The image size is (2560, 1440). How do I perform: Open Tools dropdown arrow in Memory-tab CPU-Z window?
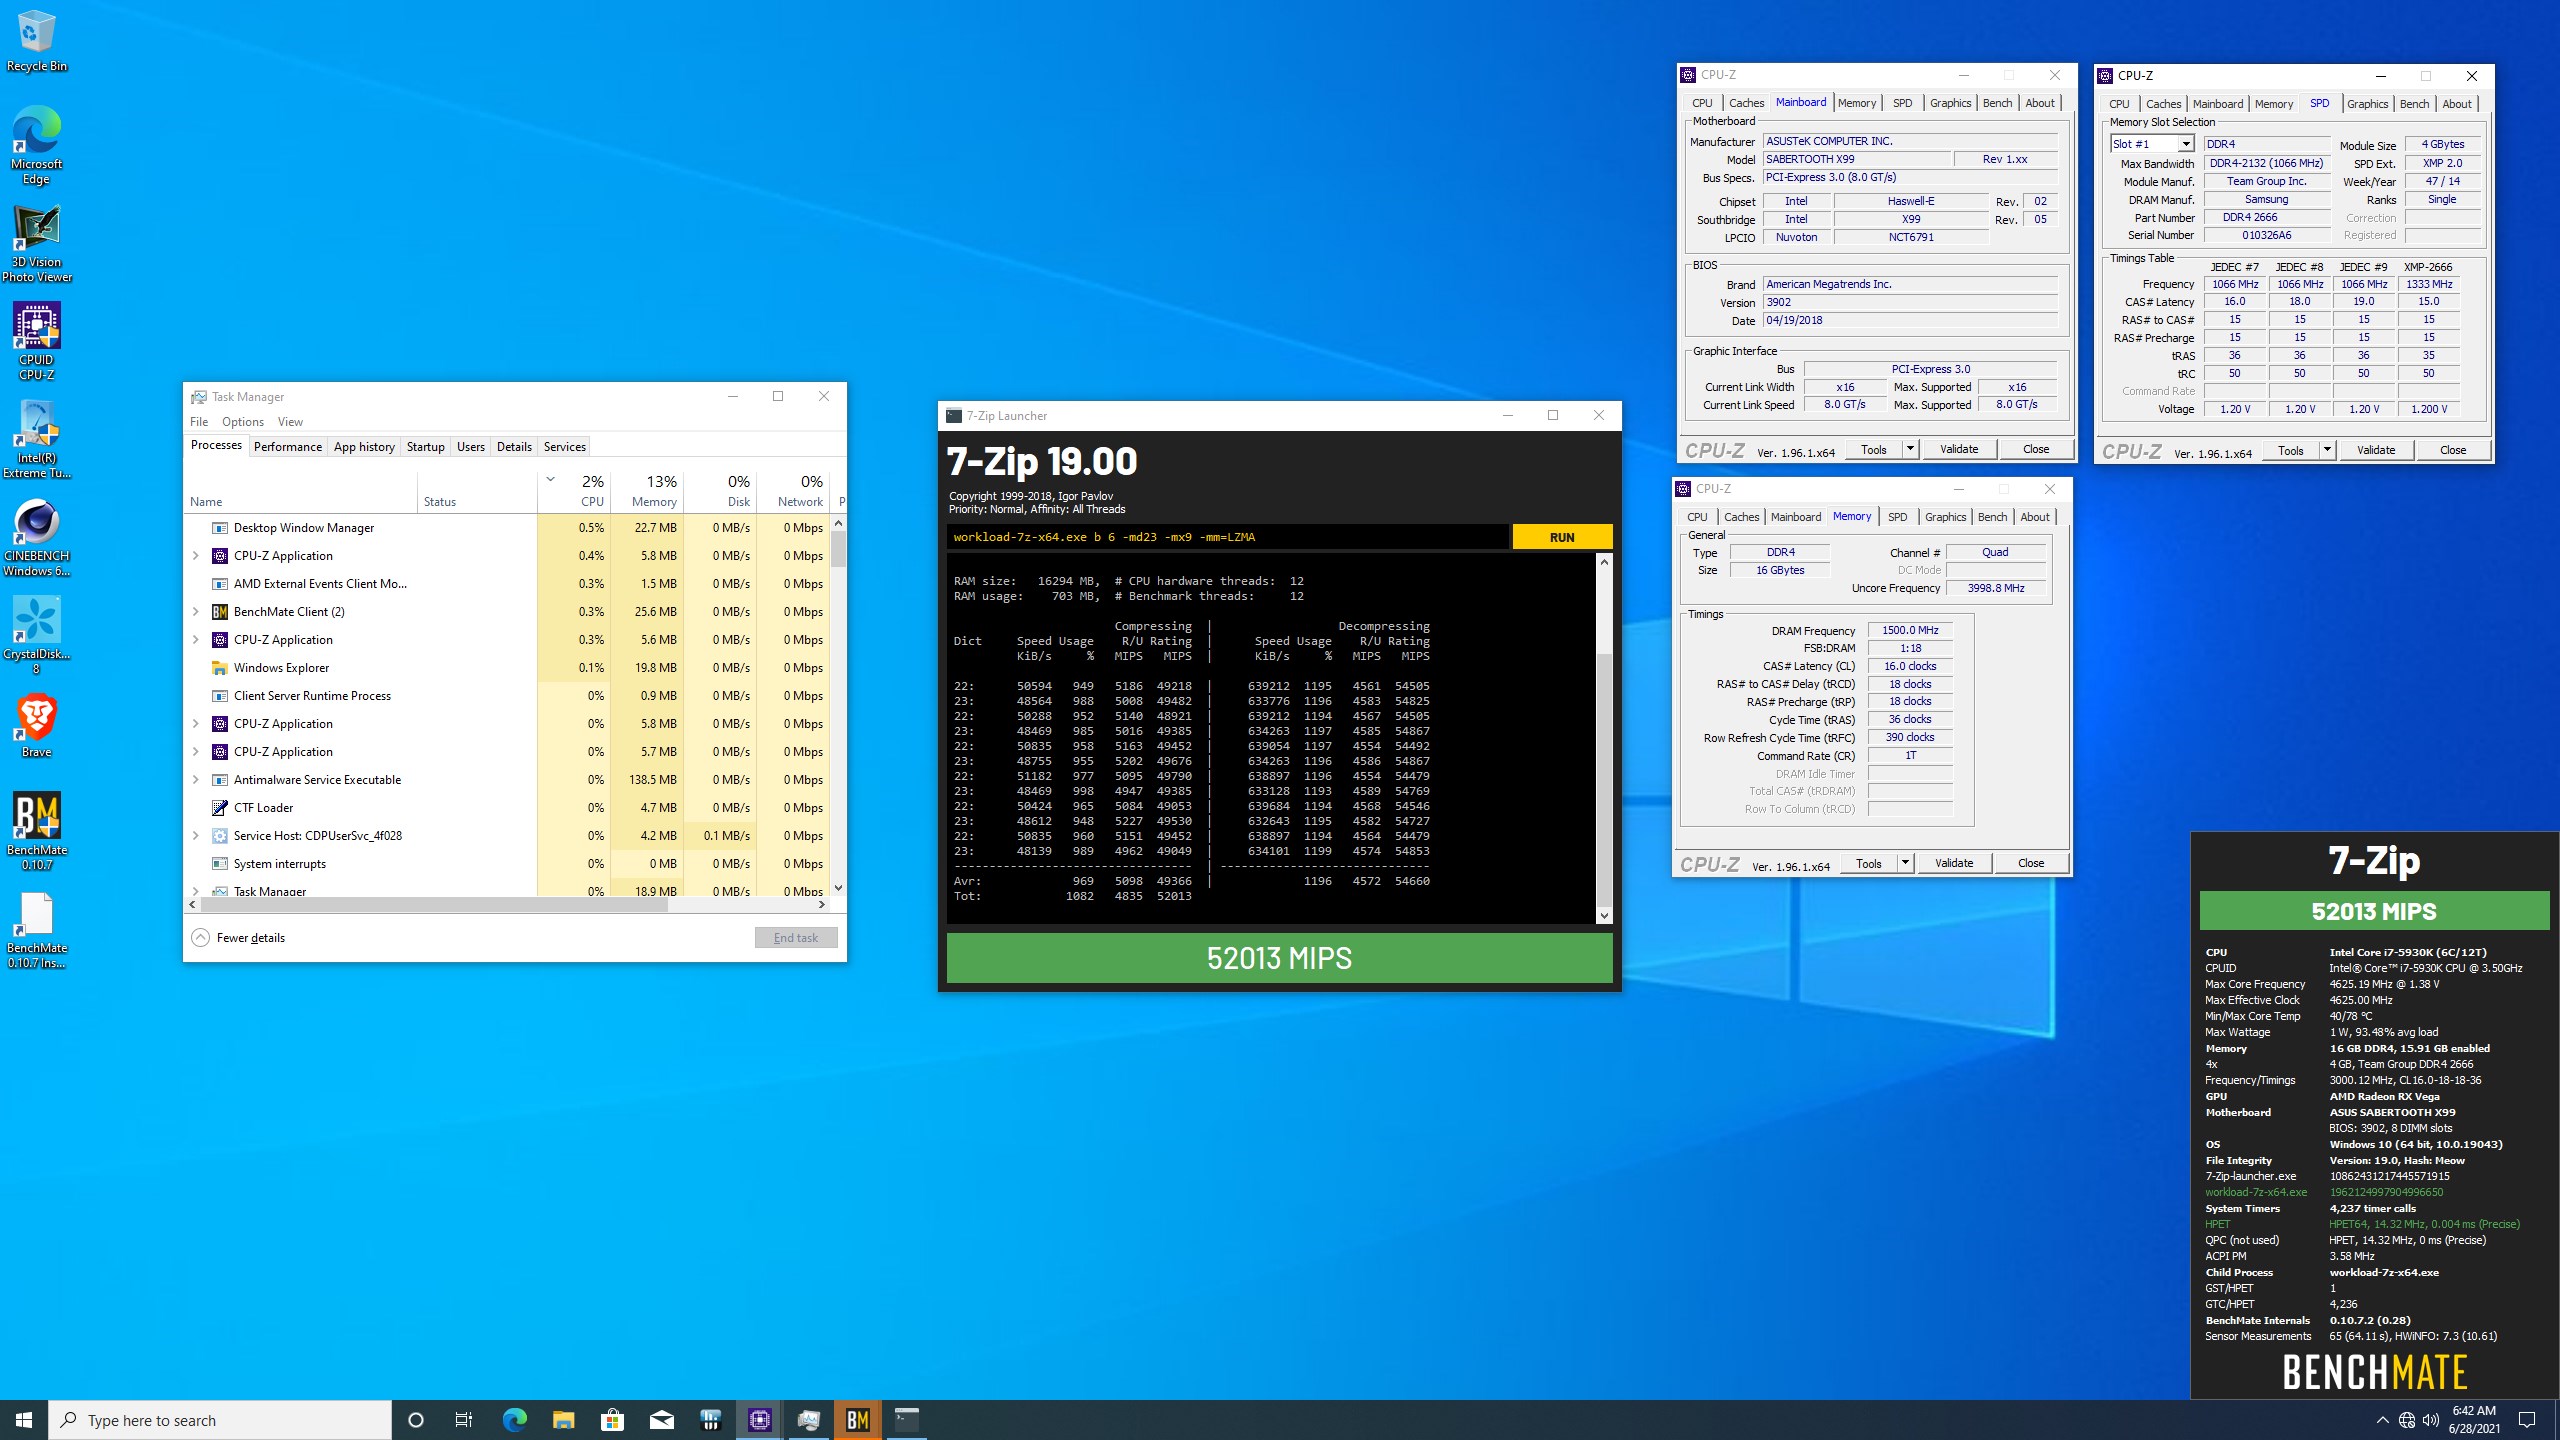pyautogui.click(x=1905, y=863)
